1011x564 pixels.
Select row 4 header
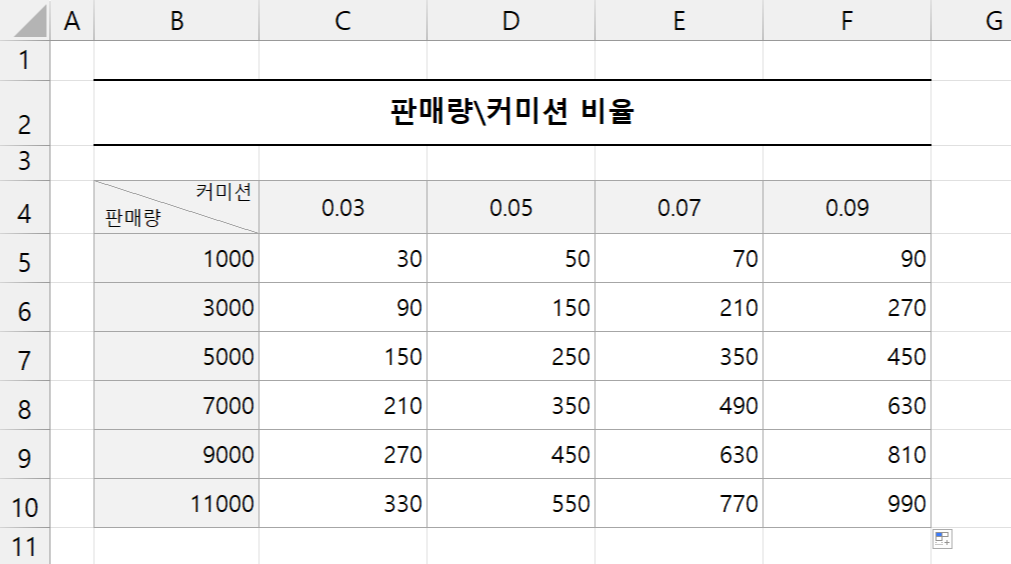coord(25,208)
